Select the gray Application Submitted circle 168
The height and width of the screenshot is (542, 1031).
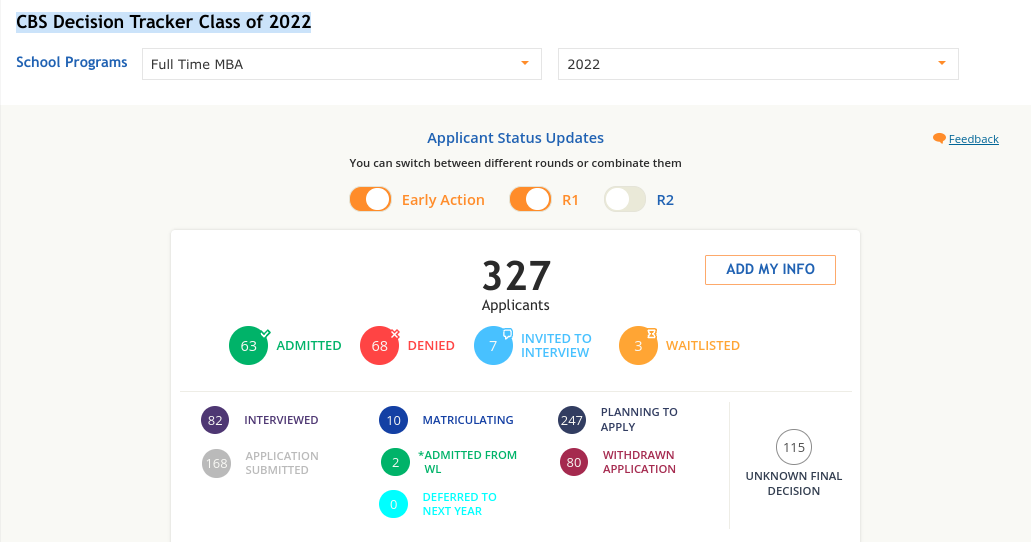pyautogui.click(x=216, y=463)
